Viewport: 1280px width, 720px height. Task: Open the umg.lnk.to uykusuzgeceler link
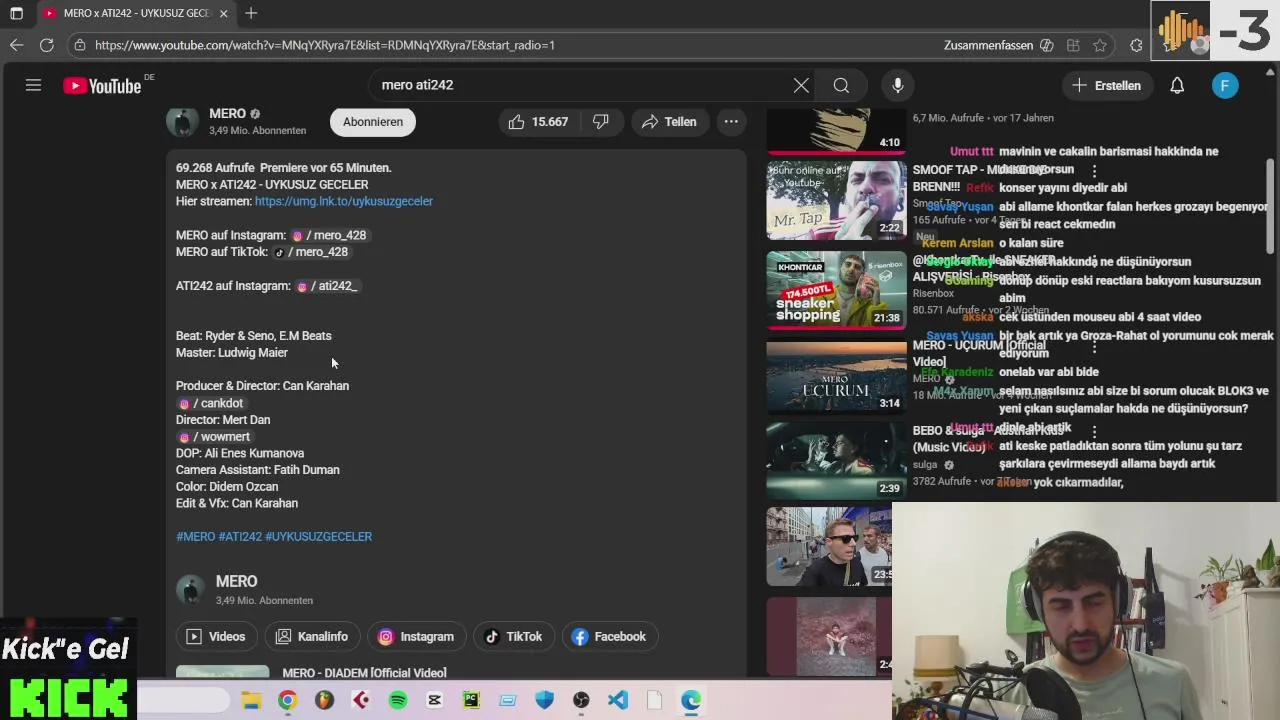tap(344, 201)
